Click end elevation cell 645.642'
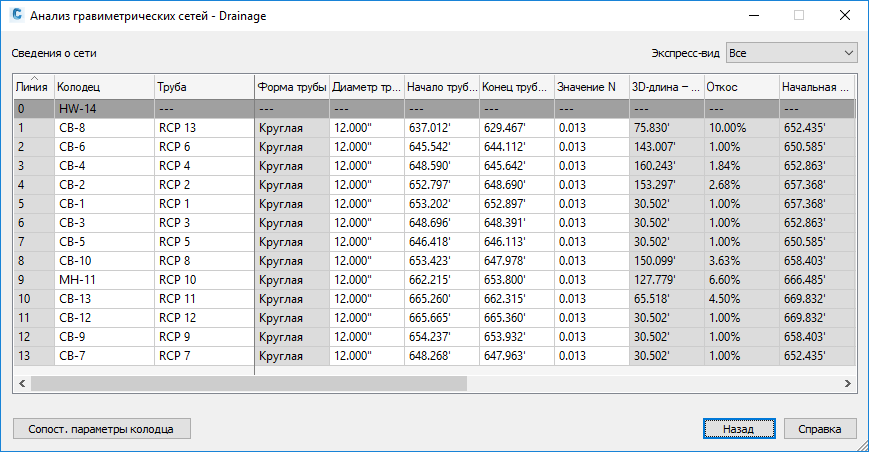The width and height of the screenshot is (869, 452). coord(517,166)
